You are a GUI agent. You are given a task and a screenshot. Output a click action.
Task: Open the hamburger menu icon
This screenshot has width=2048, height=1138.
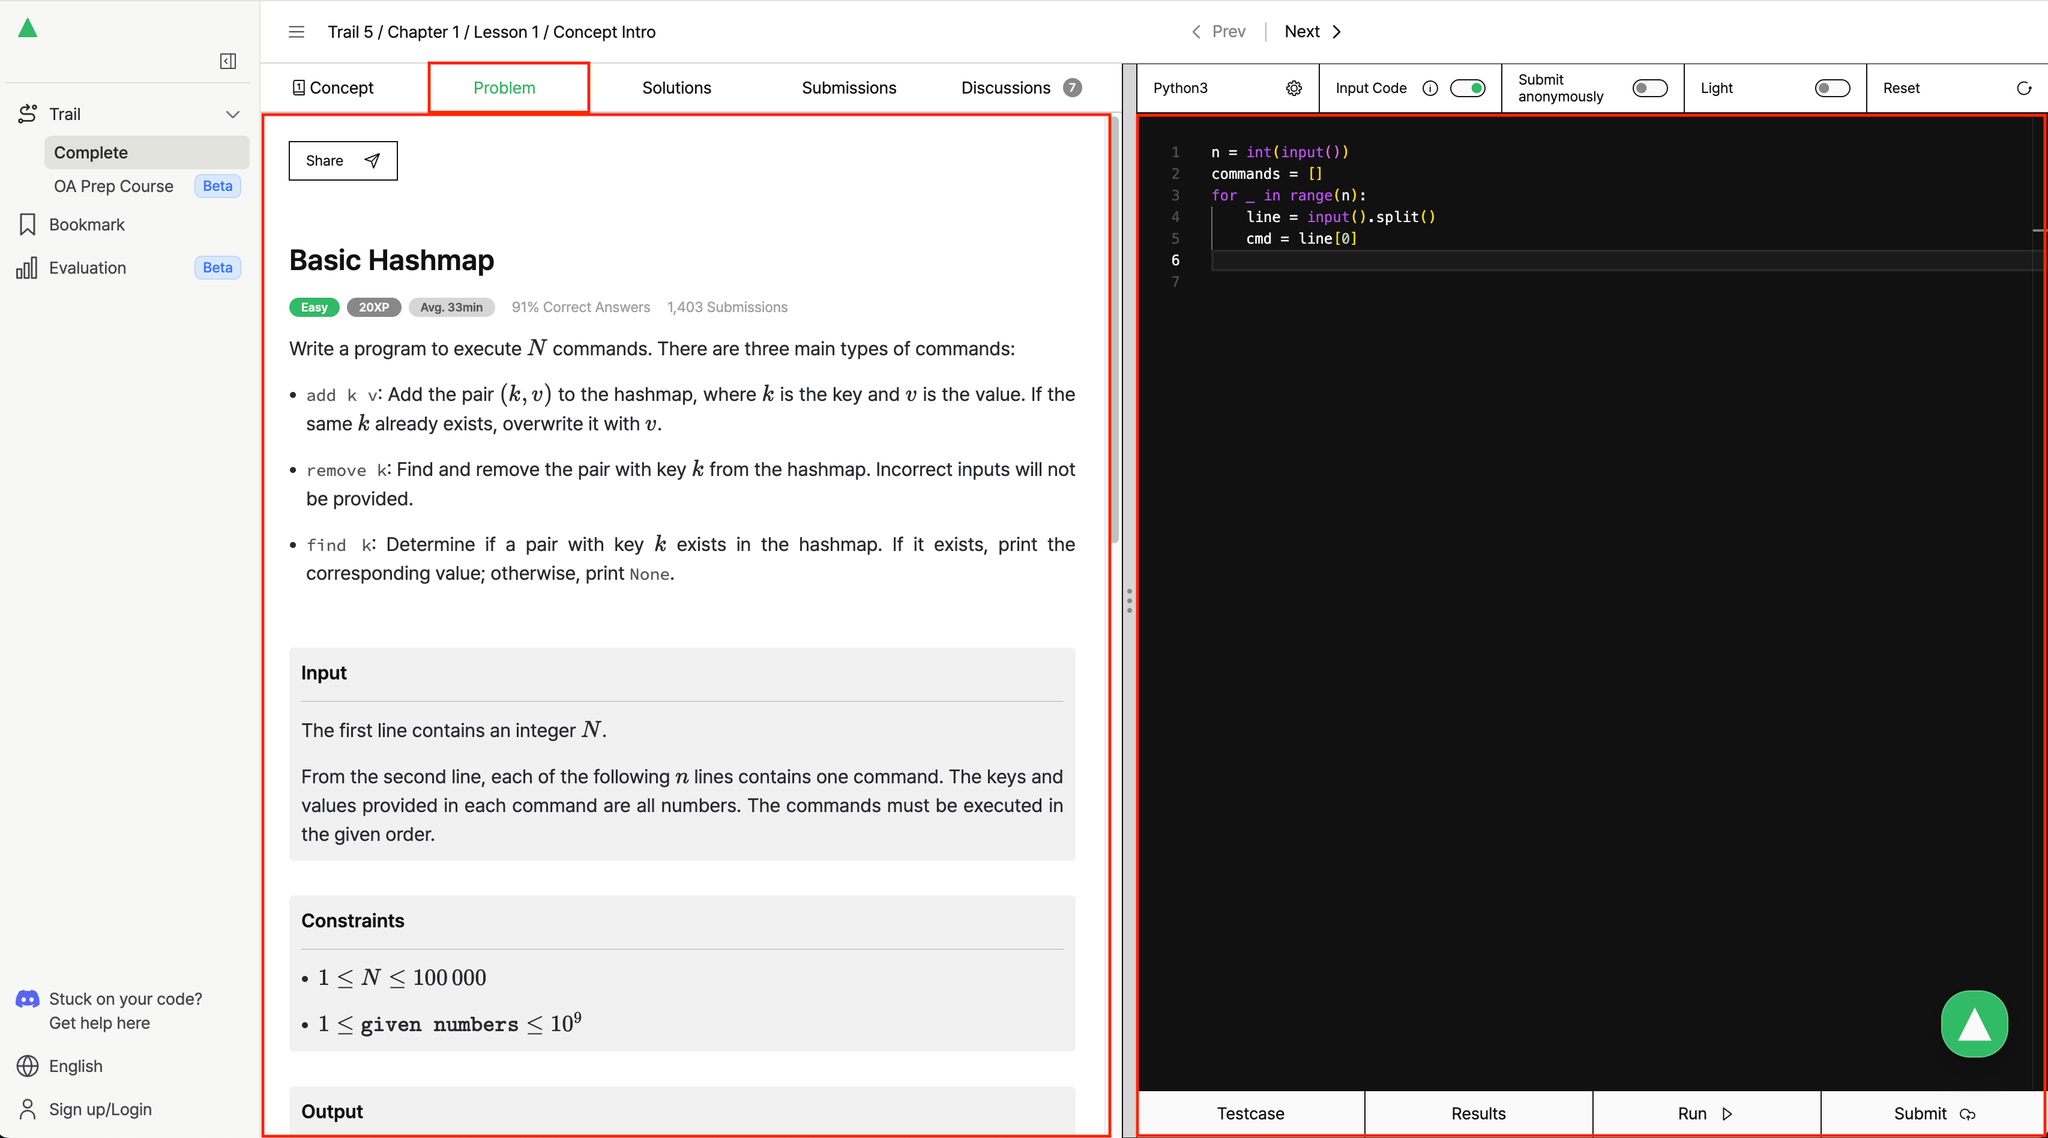pos(296,32)
